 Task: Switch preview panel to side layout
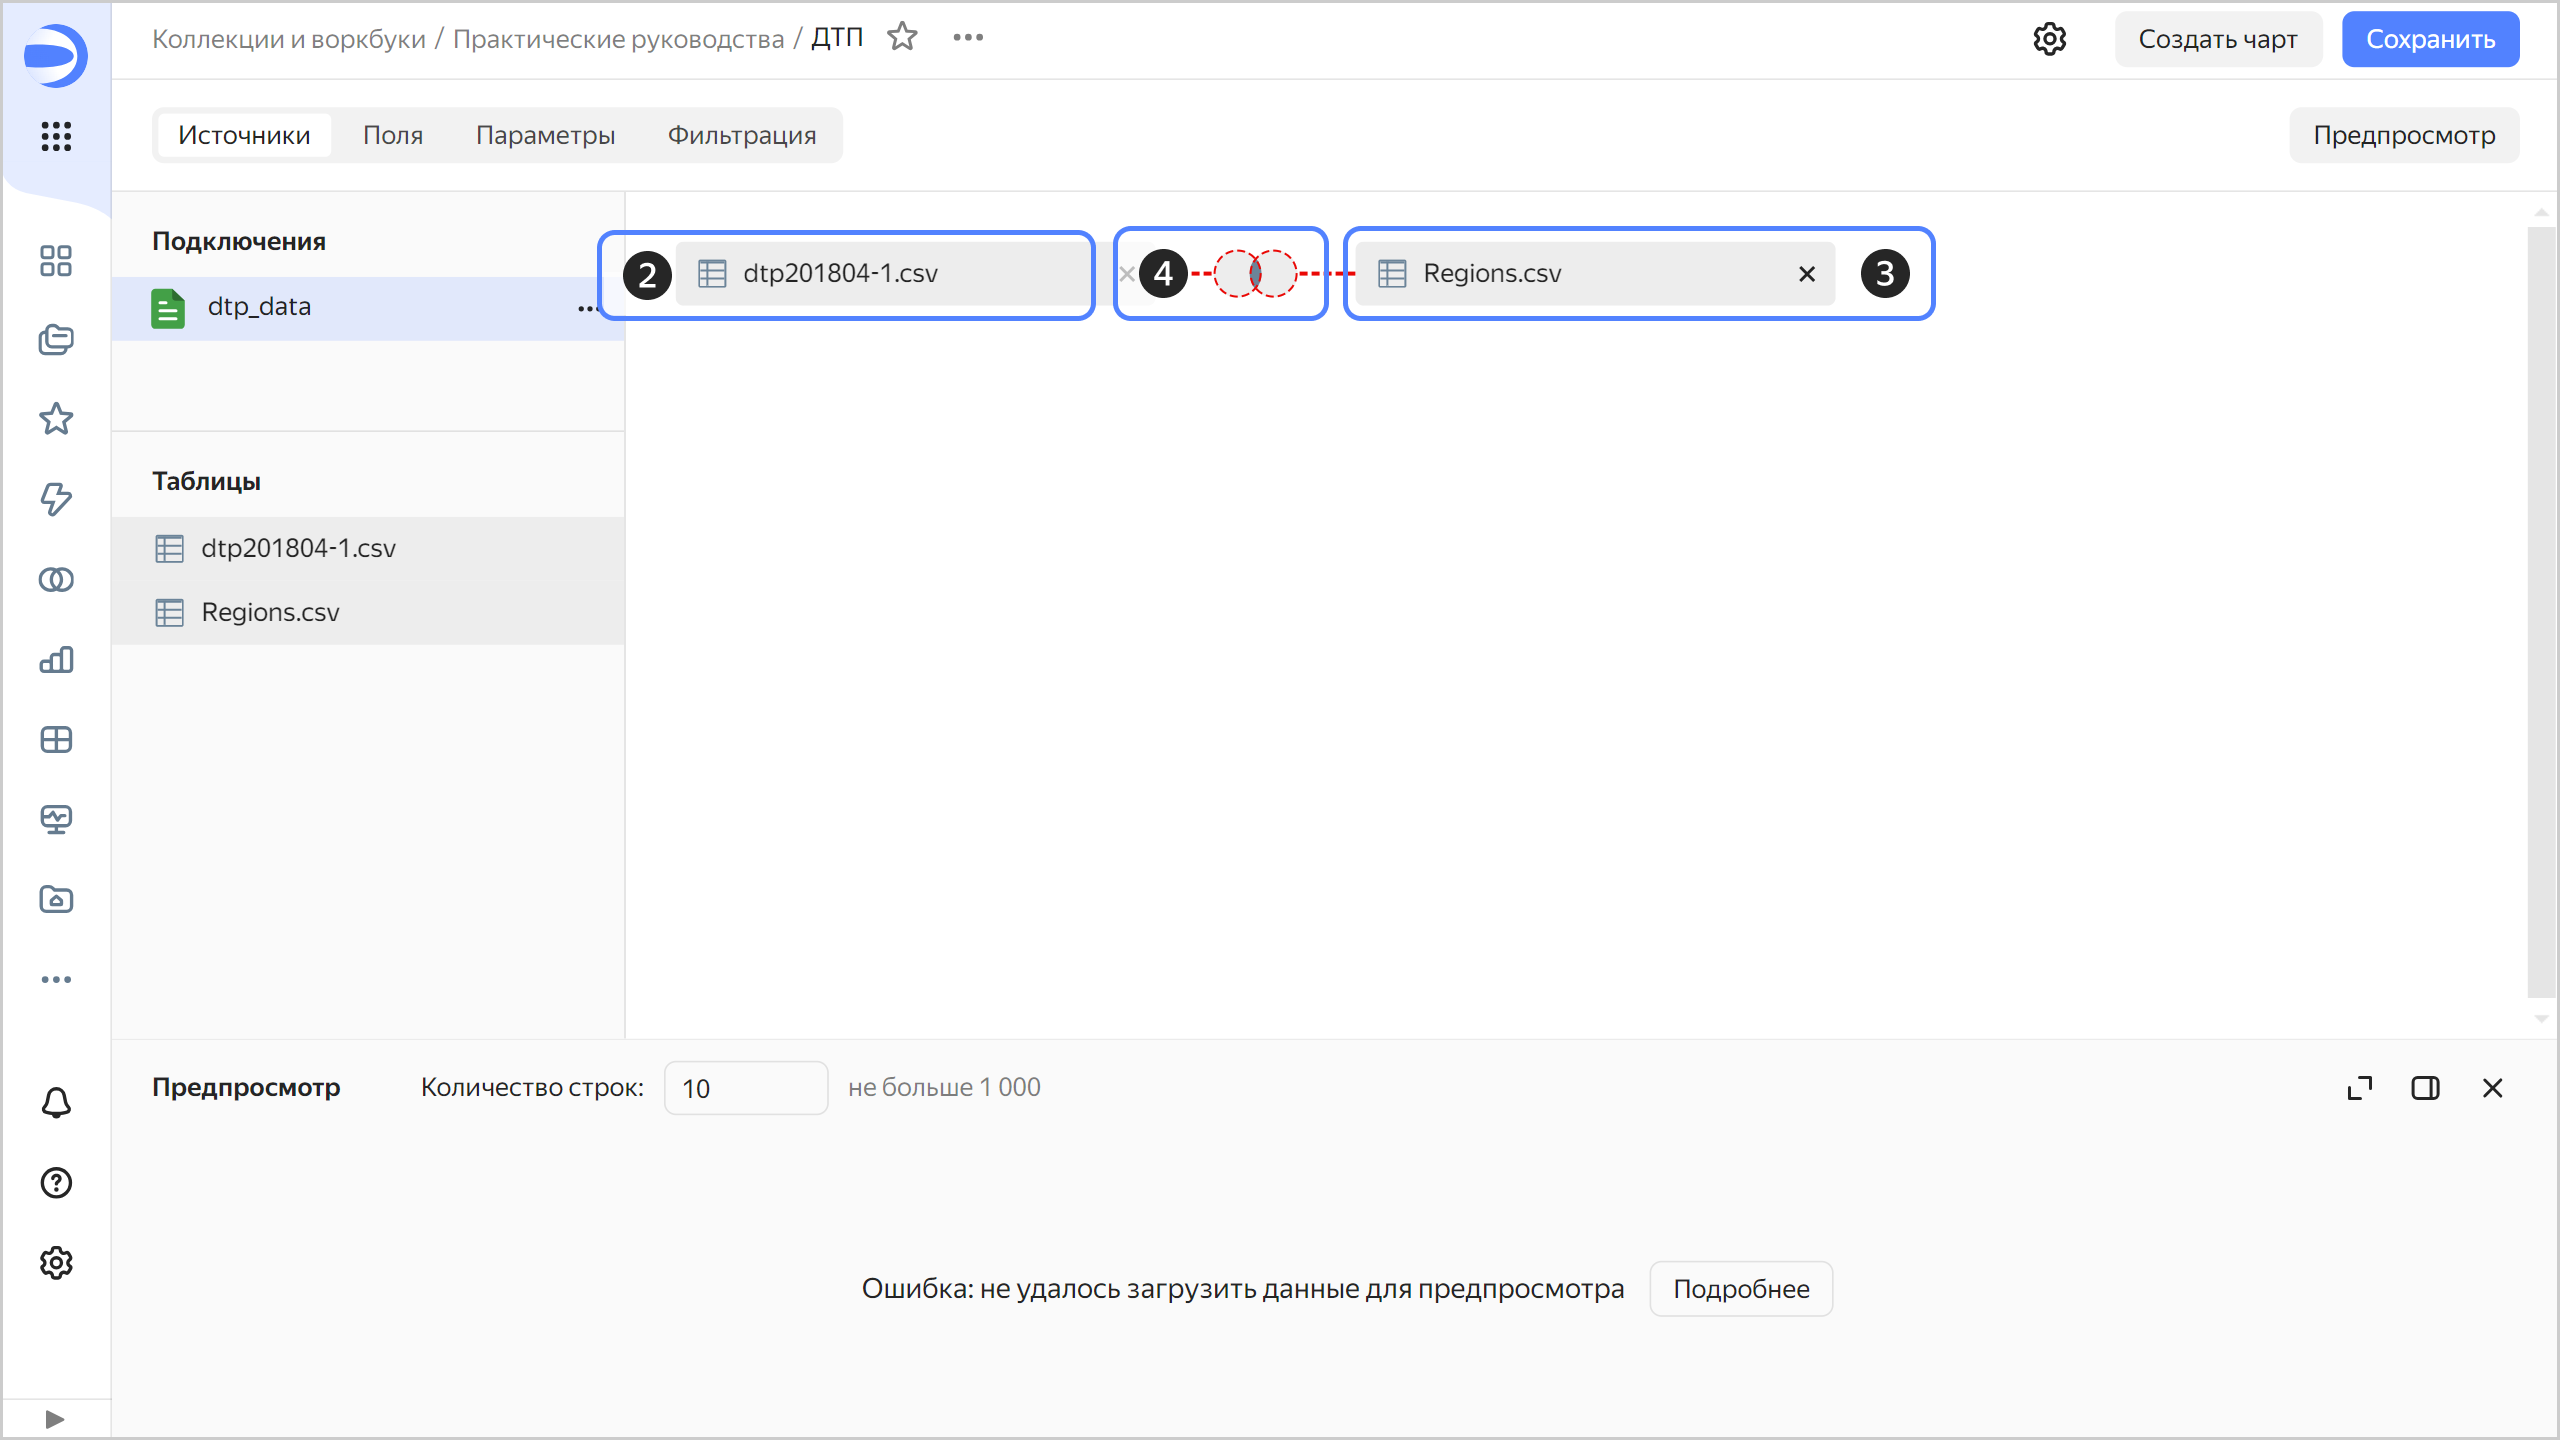2425,1088
